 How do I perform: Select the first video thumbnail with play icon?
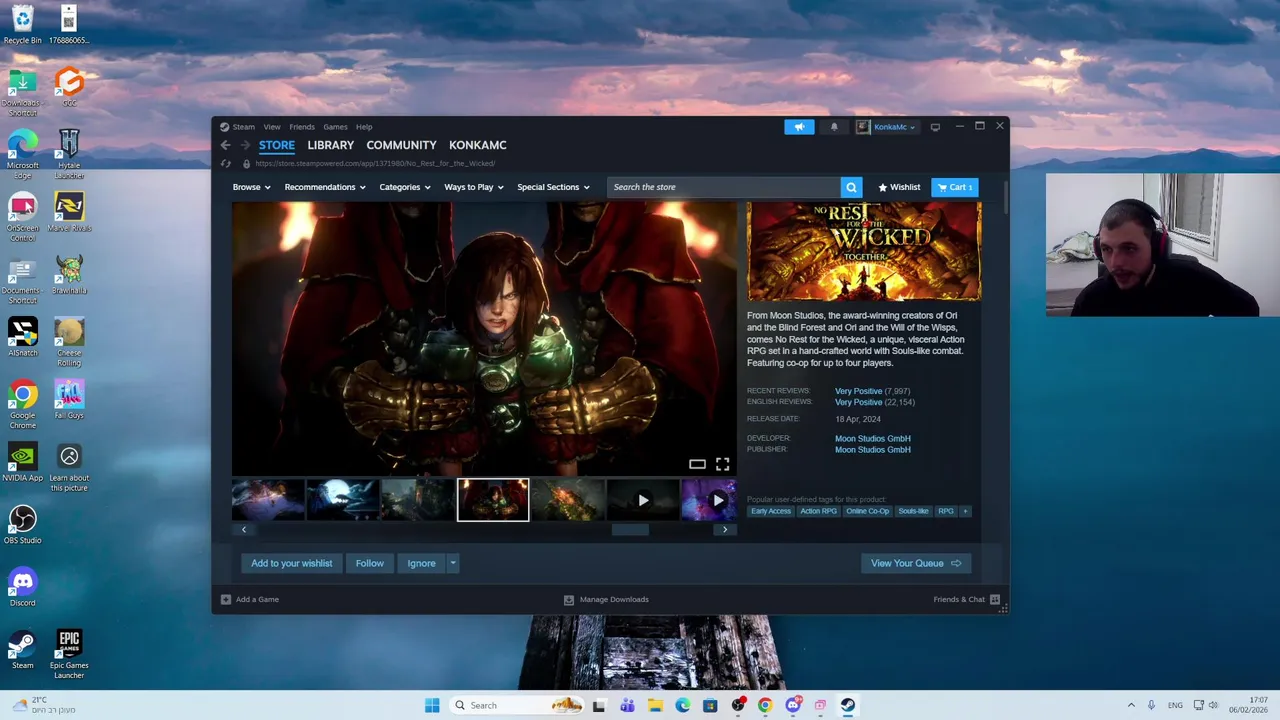coord(643,500)
